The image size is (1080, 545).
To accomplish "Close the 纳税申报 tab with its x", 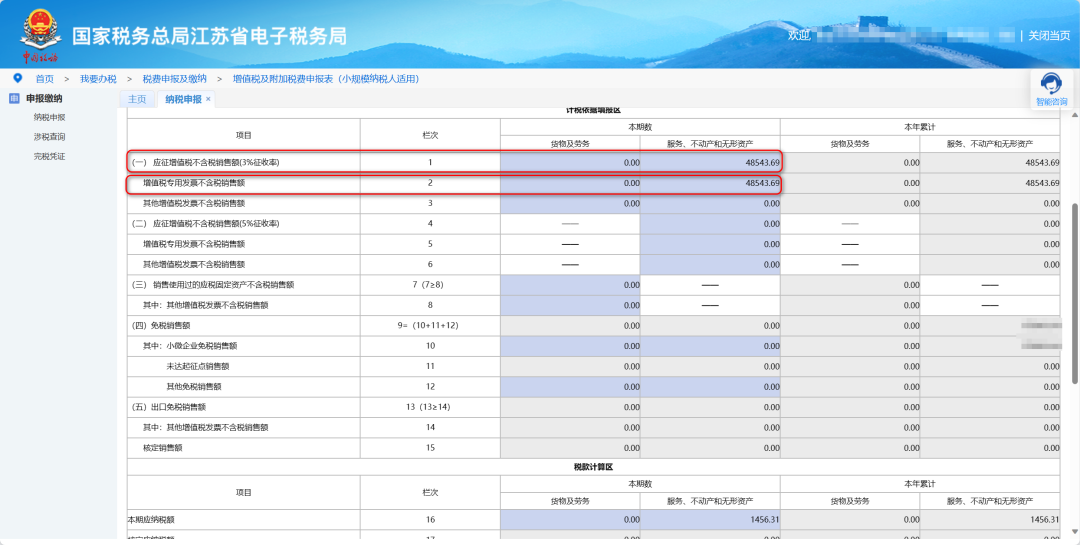I will click(208, 99).
